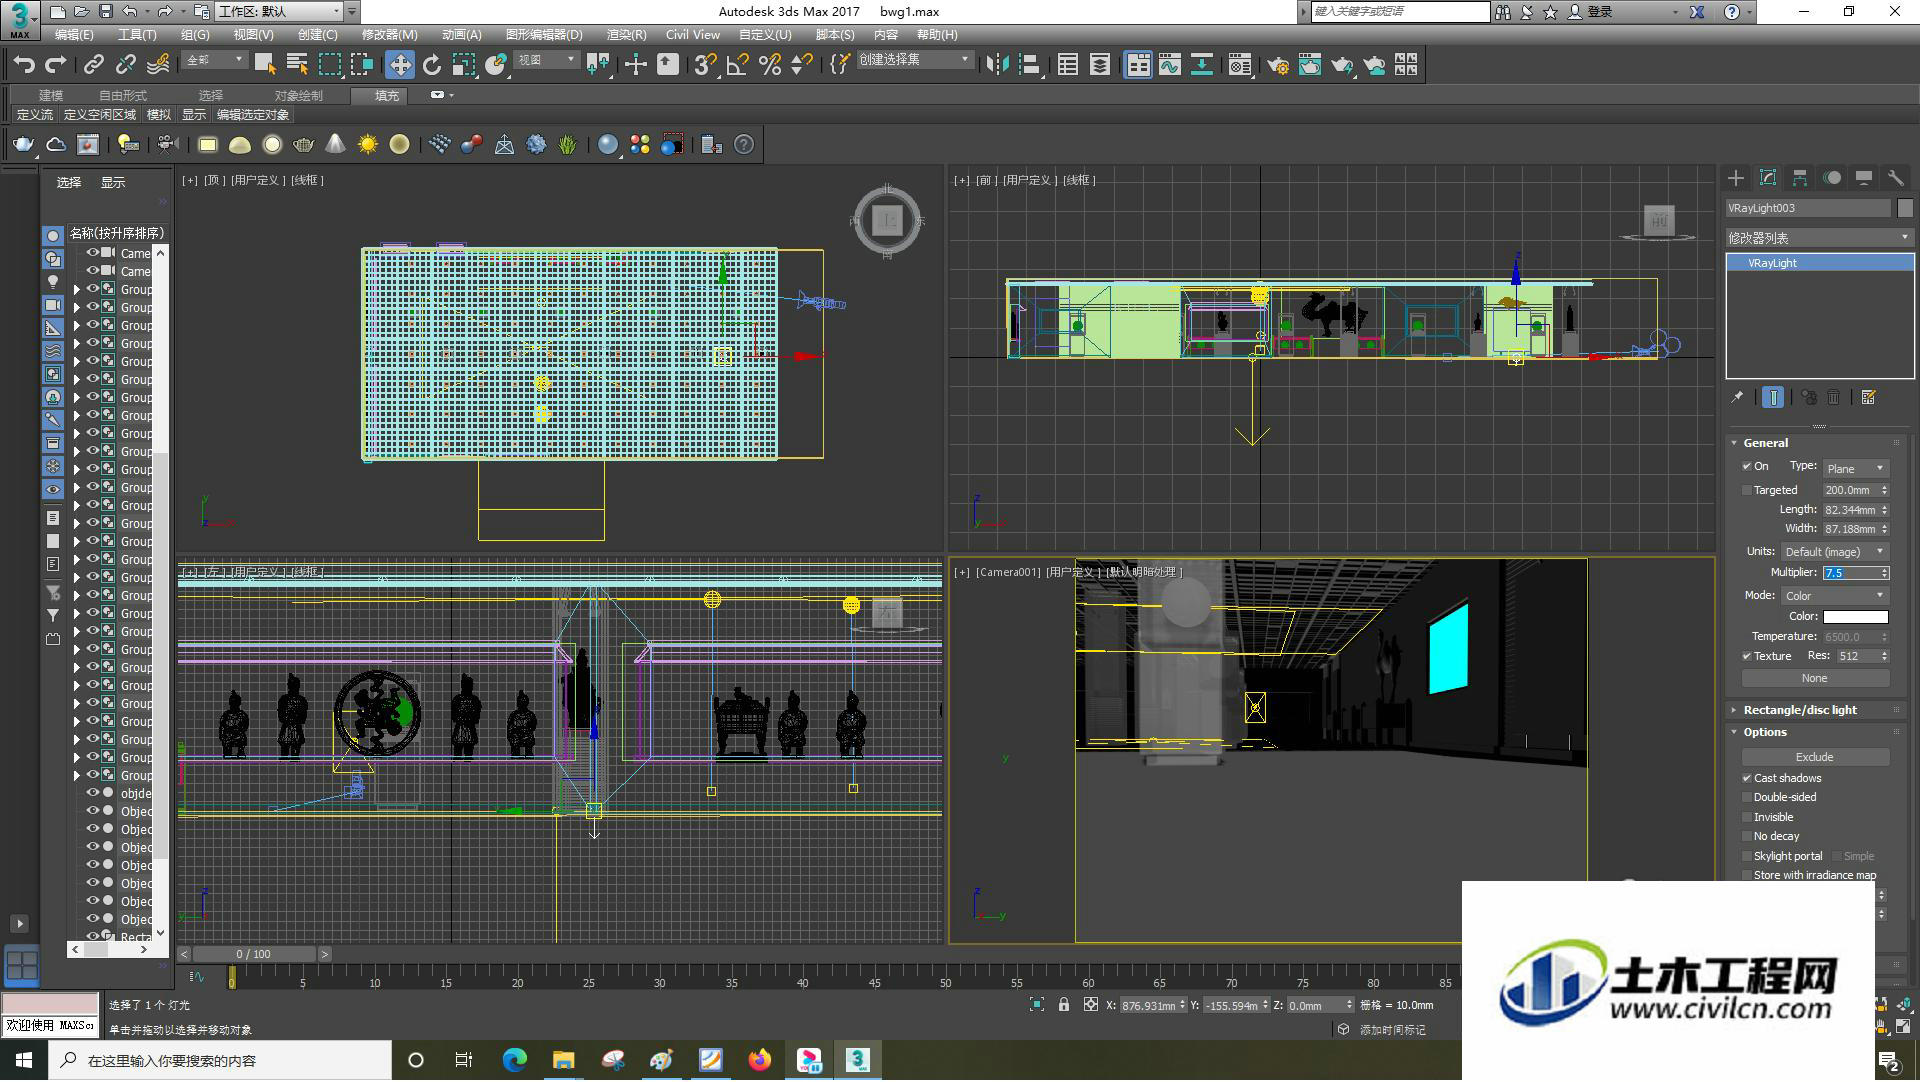Collapse the Options rollout
This screenshot has width=1920, height=1082.
click(x=1765, y=733)
